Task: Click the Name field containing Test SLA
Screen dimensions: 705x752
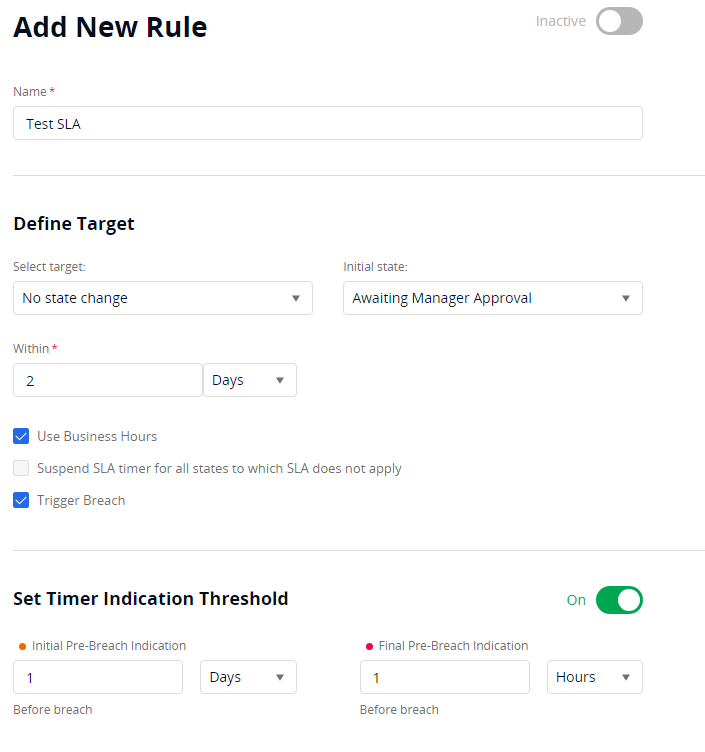Action: (x=327, y=123)
